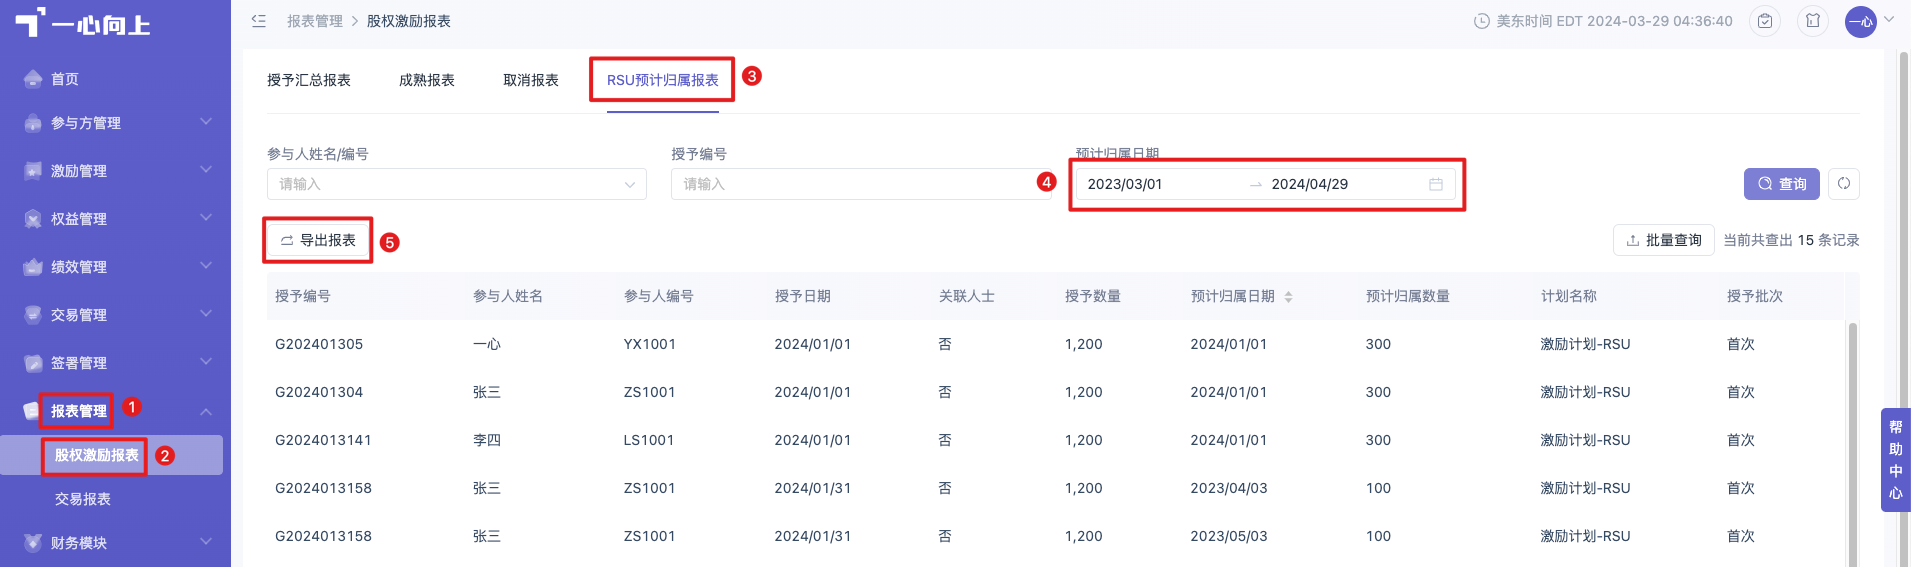The width and height of the screenshot is (1911, 567).
Task: Click the 一心 user avatar
Action: 1860,21
